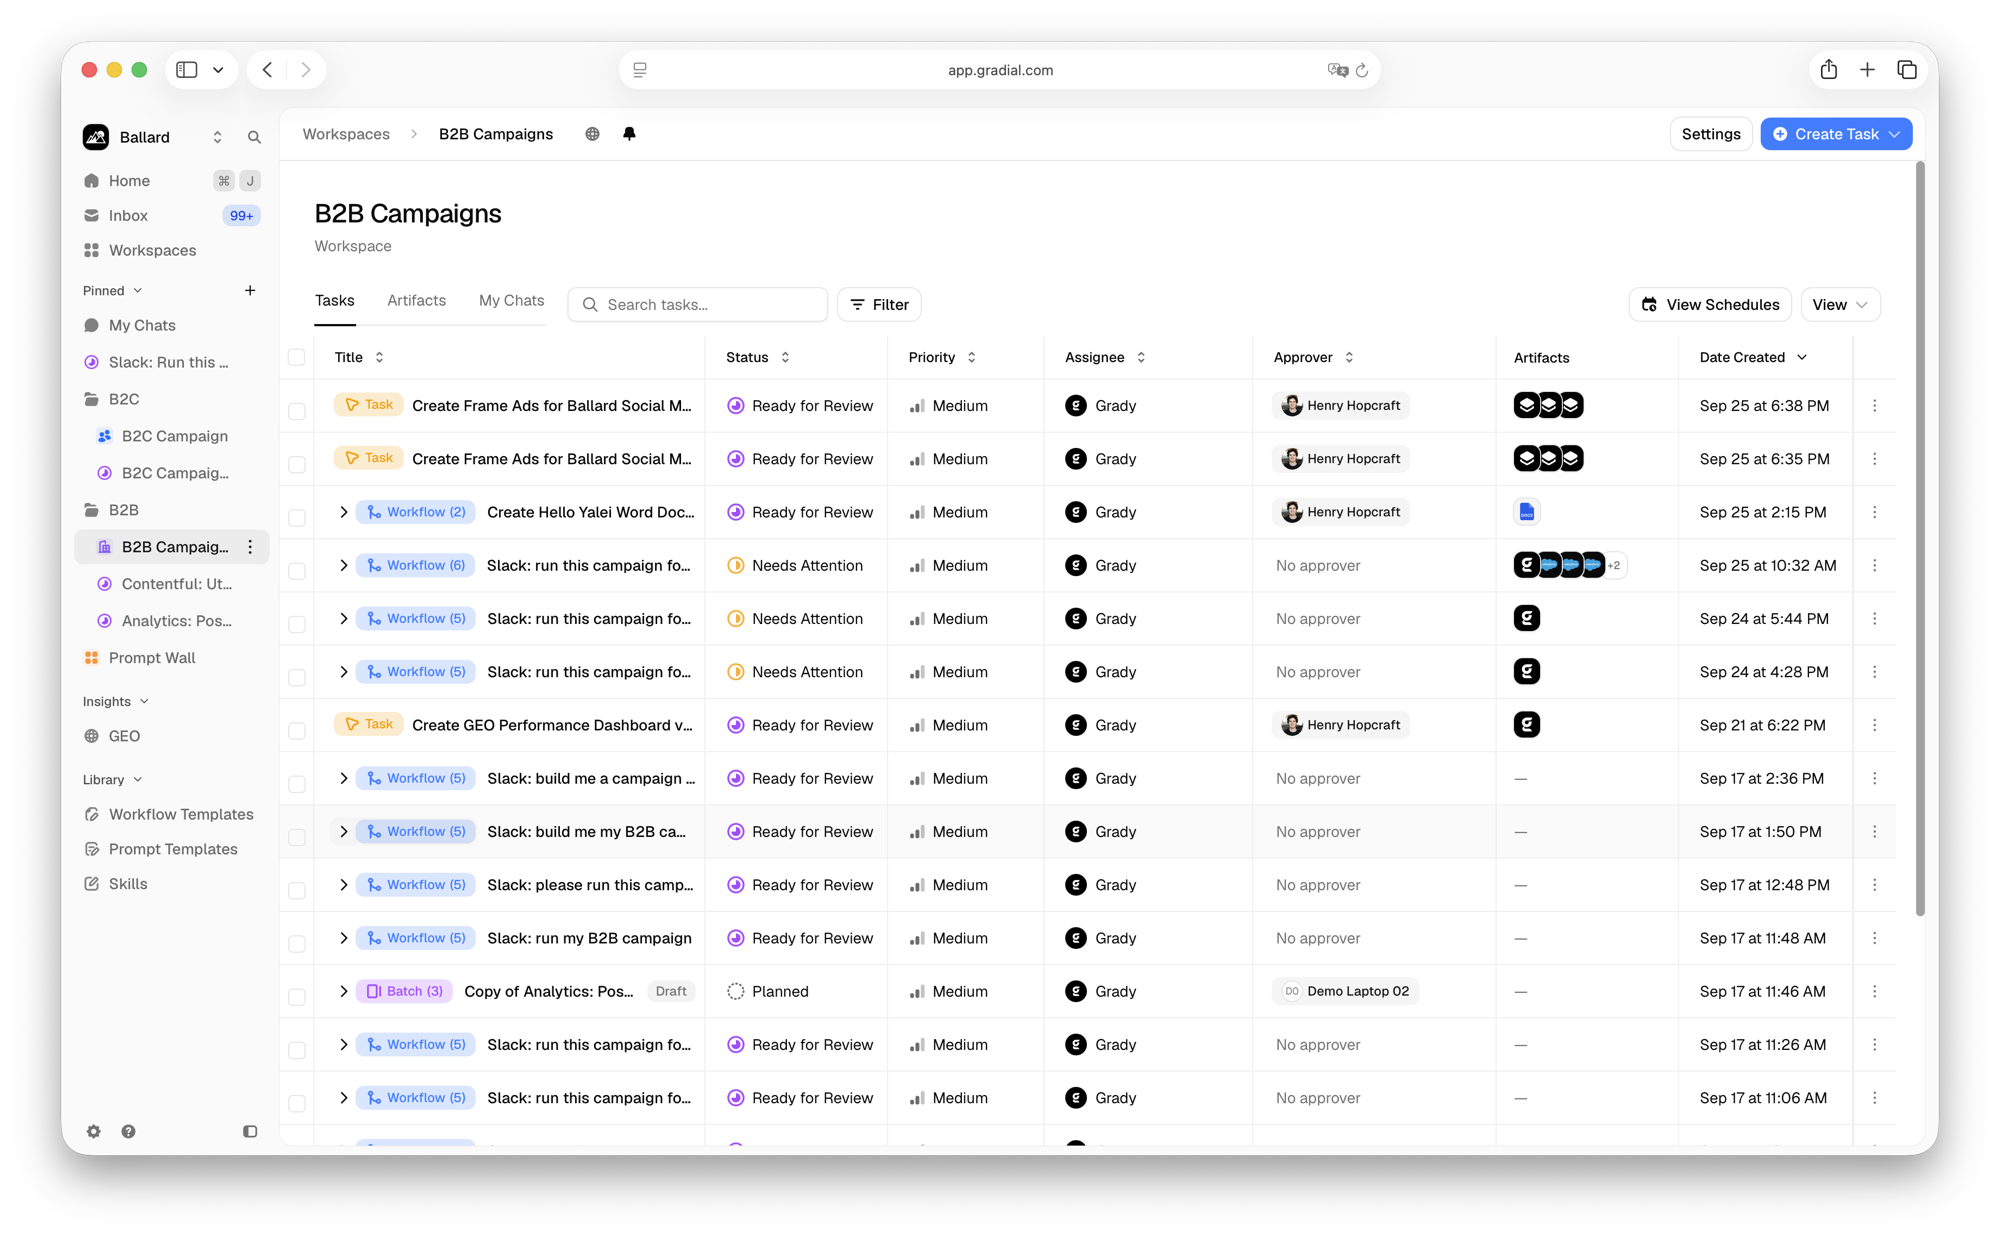Open new tab with Safari plus icon
The width and height of the screenshot is (2000, 1236).
pyautogui.click(x=1867, y=69)
